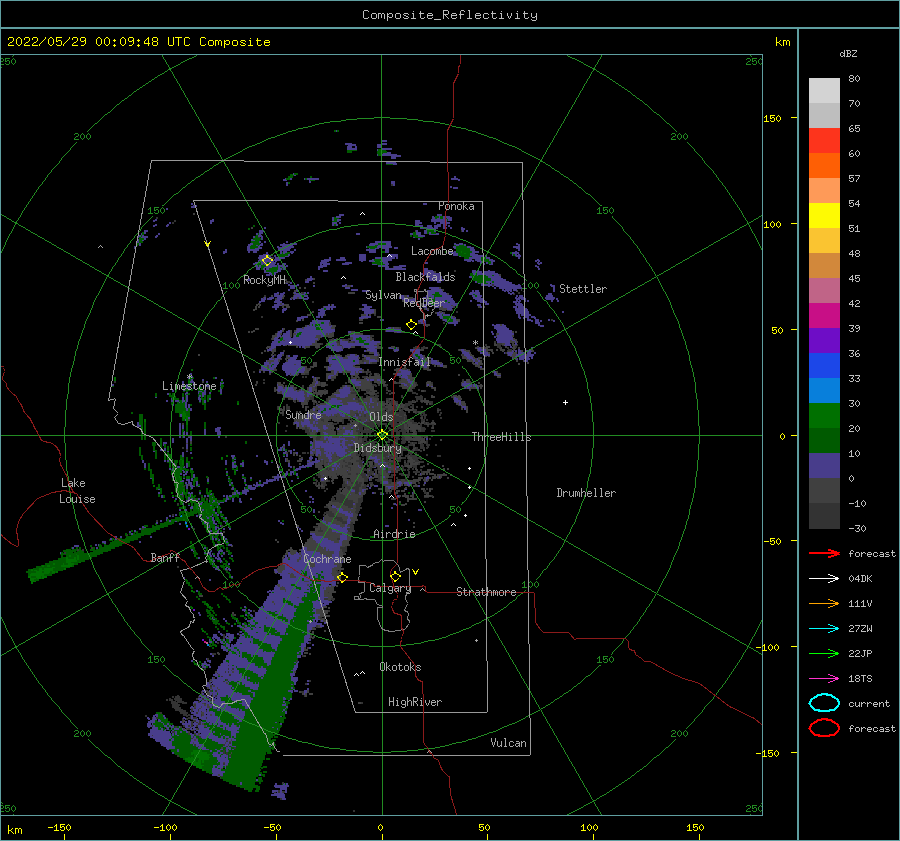This screenshot has height=841, width=900.
Task: Select the orange 60-57 dBZ swatch
Action: (x=824, y=166)
